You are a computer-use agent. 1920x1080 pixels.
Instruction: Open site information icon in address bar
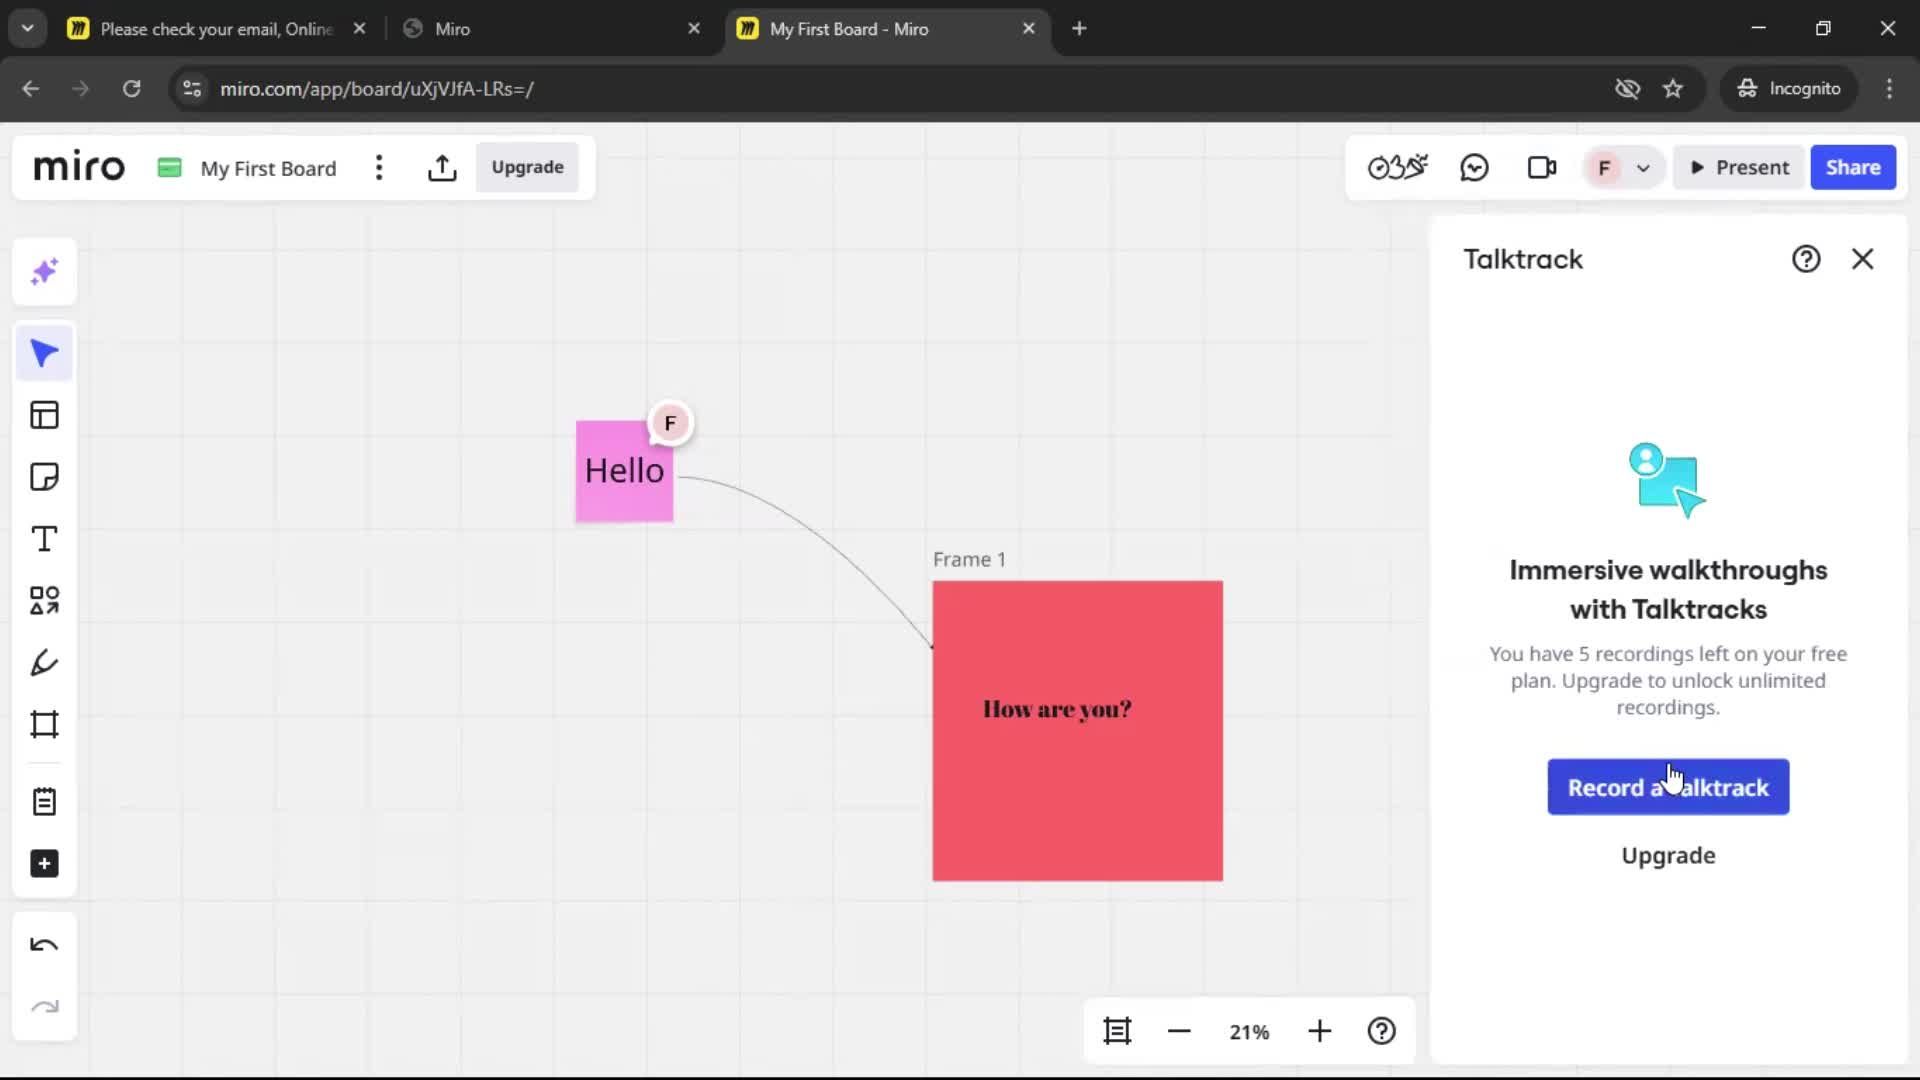[192, 89]
